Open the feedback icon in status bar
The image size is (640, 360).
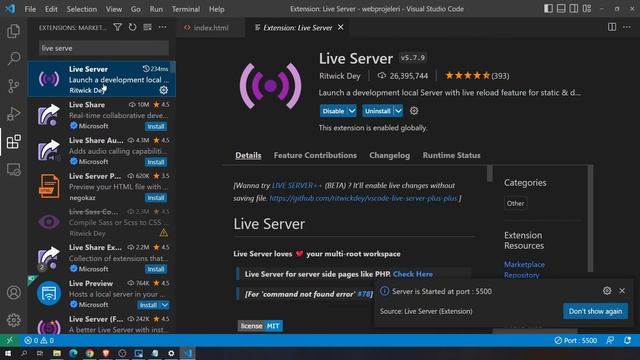click(610, 340)
